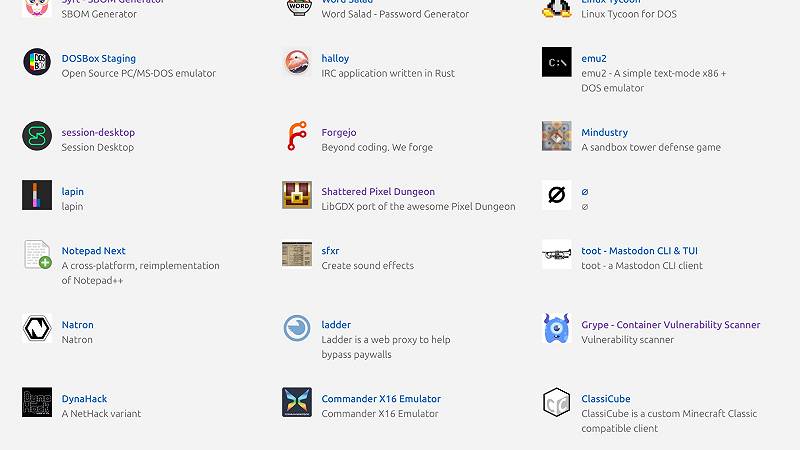This screenshot has height=450, width=800.
Task: Click the sfxr app thumbnail
Action: point(297,254)
